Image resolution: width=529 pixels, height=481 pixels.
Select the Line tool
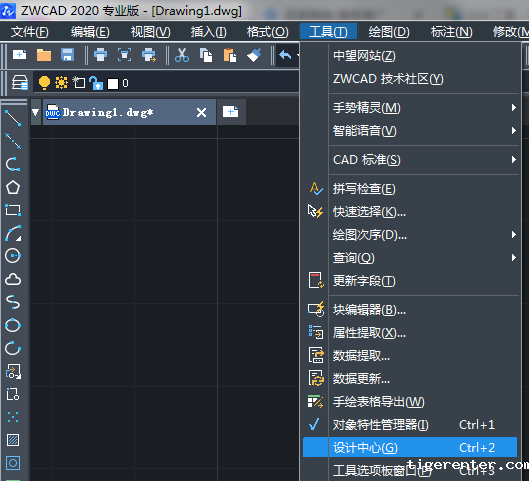[x=13, y=118]
